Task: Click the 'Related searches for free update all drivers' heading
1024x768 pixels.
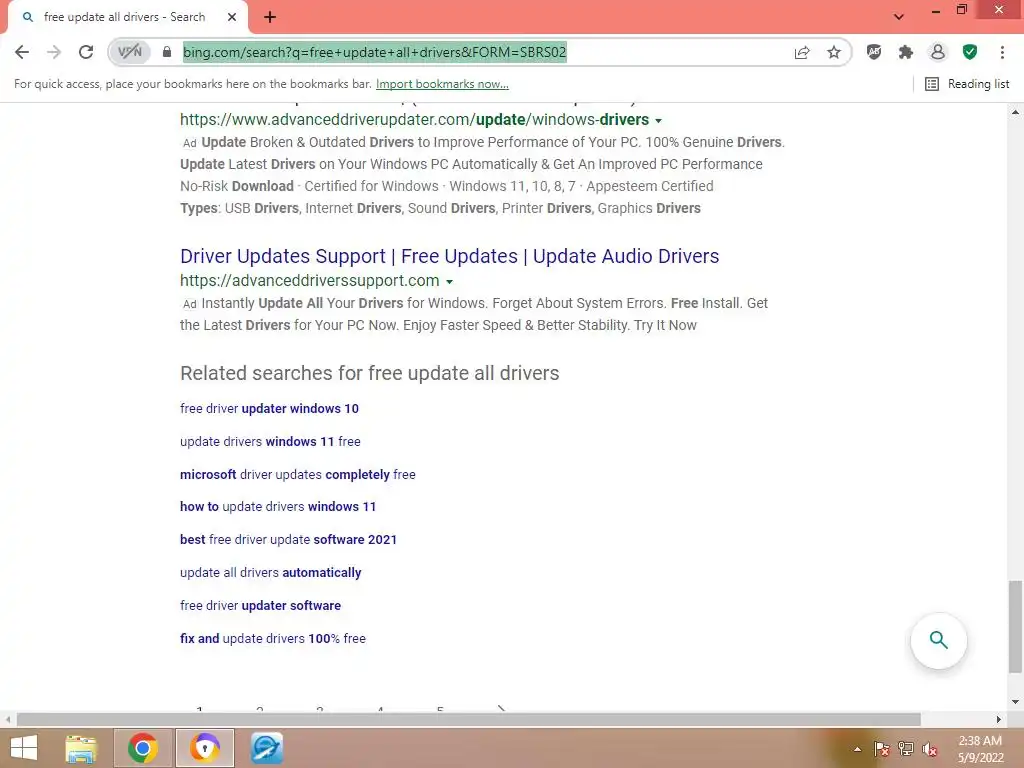Action: tap(370, 373)
